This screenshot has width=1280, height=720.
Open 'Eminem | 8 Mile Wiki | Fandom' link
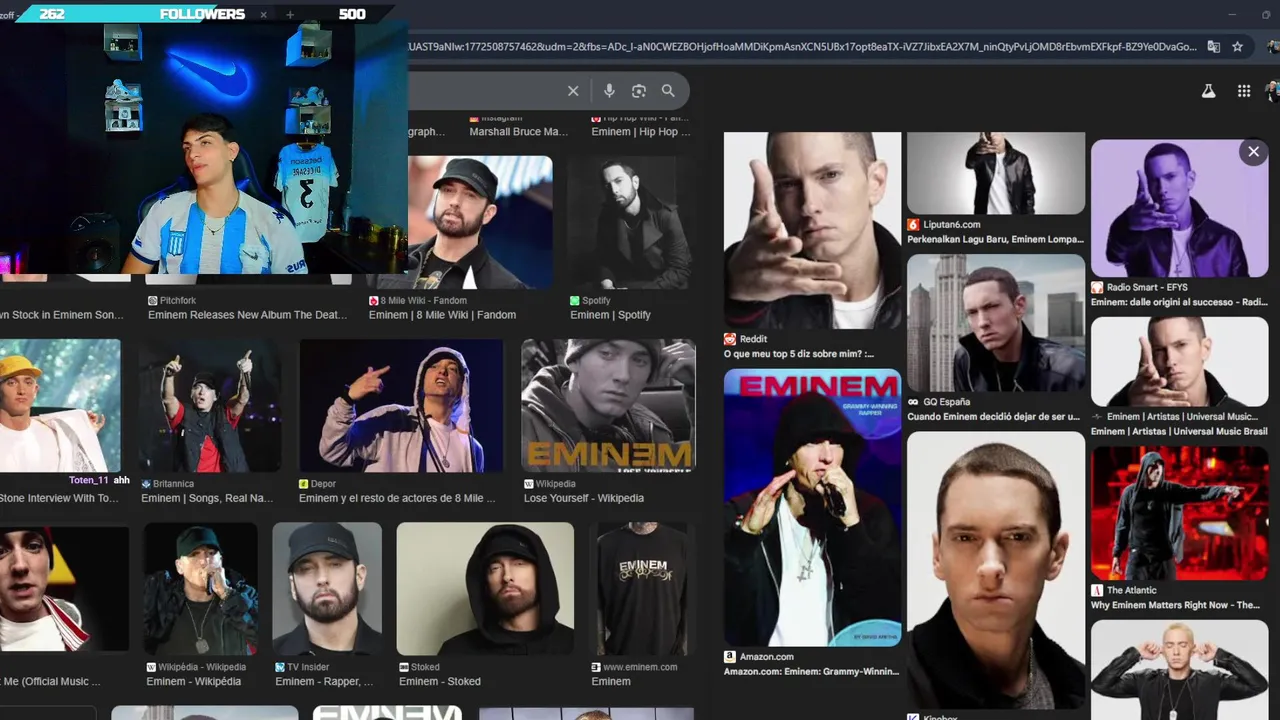click(x=442, y=315)
